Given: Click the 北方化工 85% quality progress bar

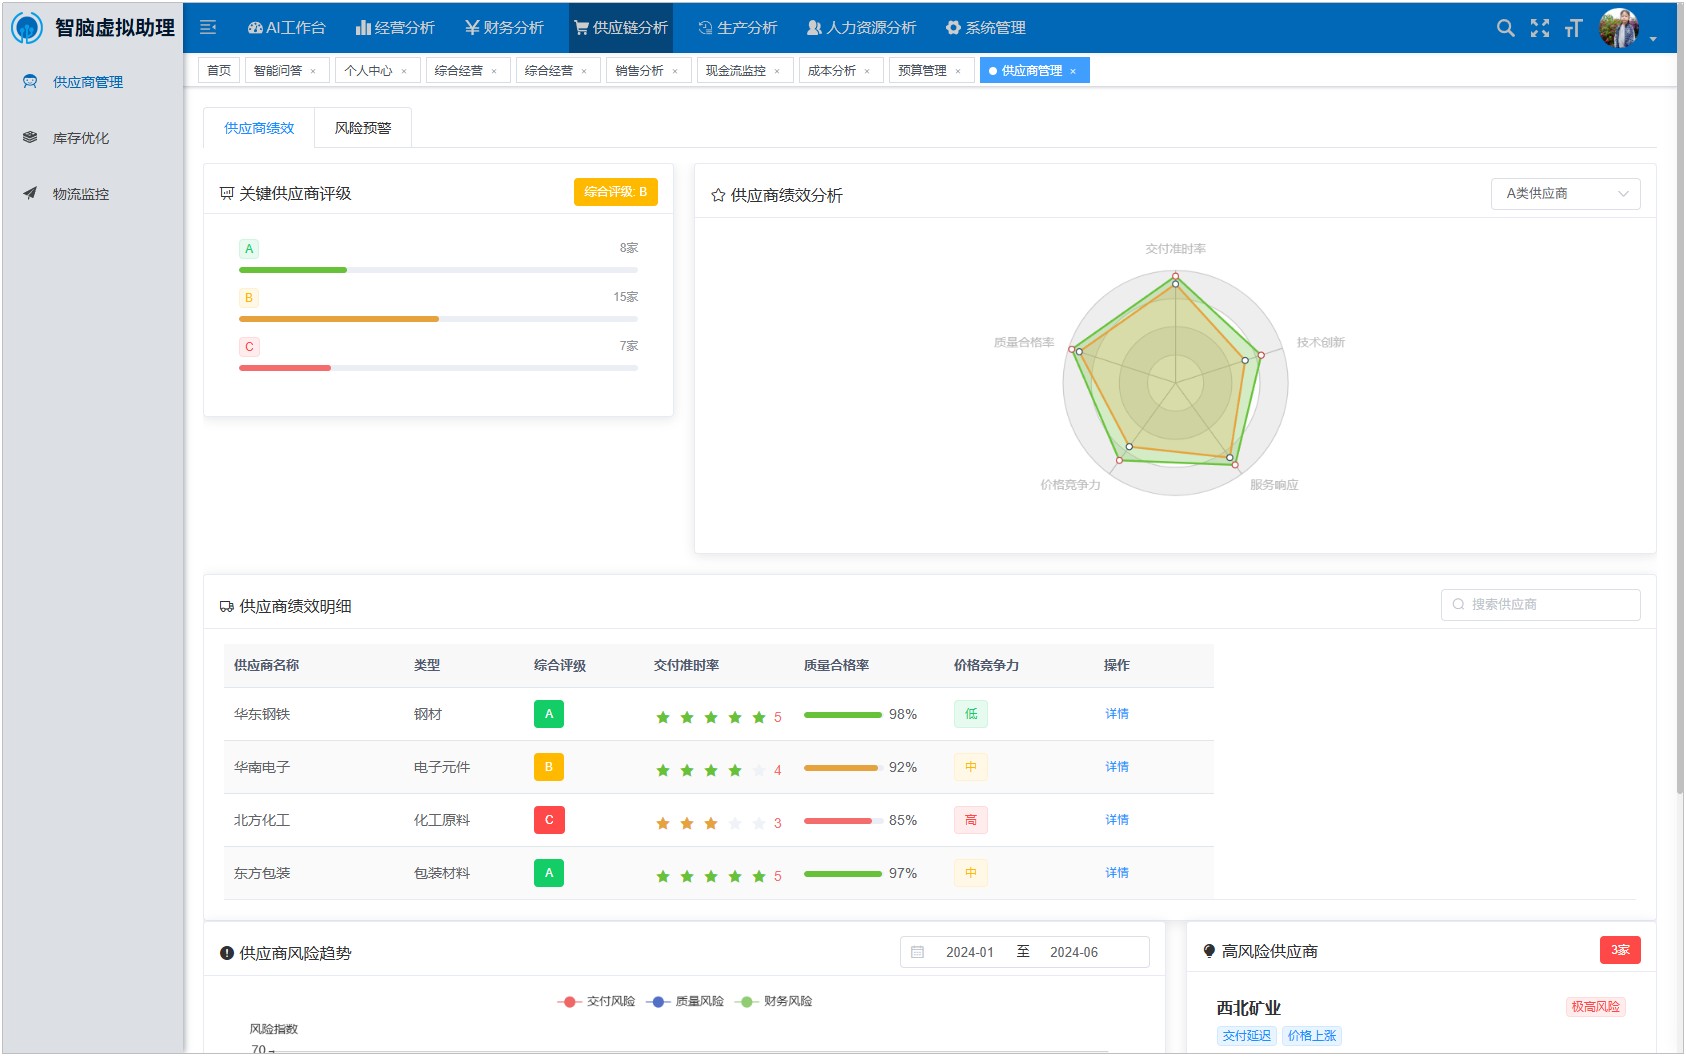Looking at the screenshot, I should (x=842, y=821).
